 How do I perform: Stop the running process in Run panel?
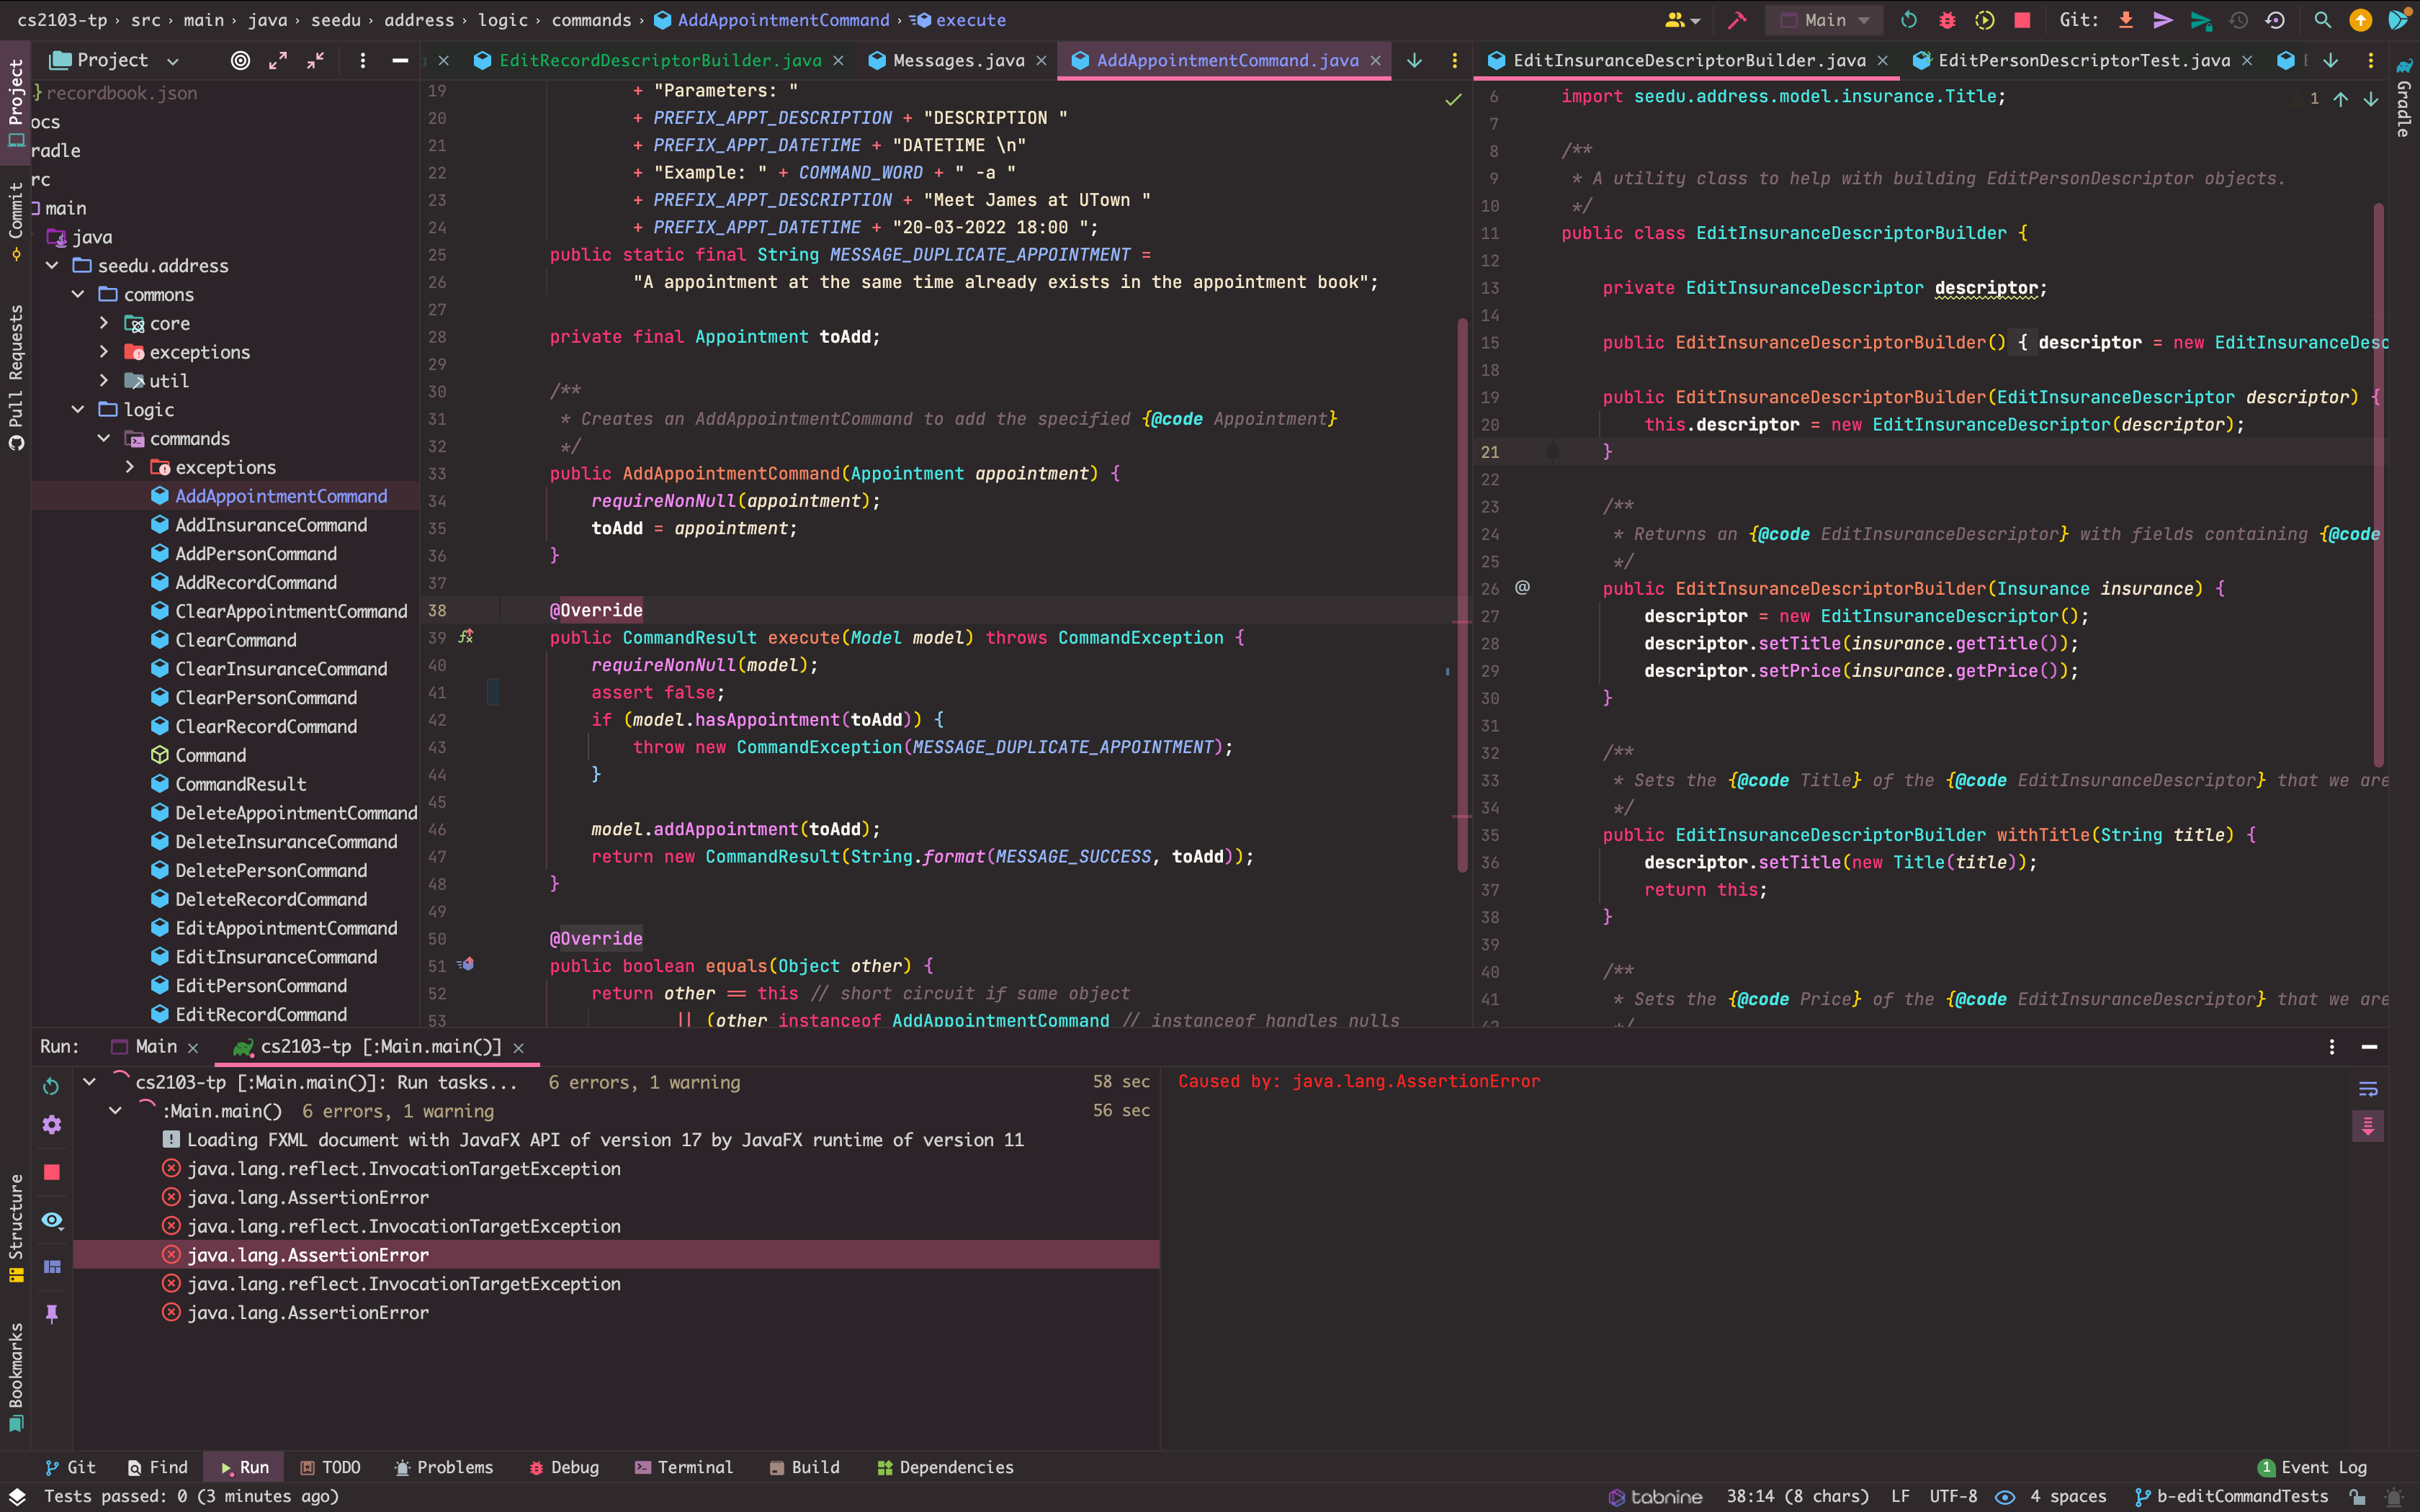click(x=52, y=1172)
